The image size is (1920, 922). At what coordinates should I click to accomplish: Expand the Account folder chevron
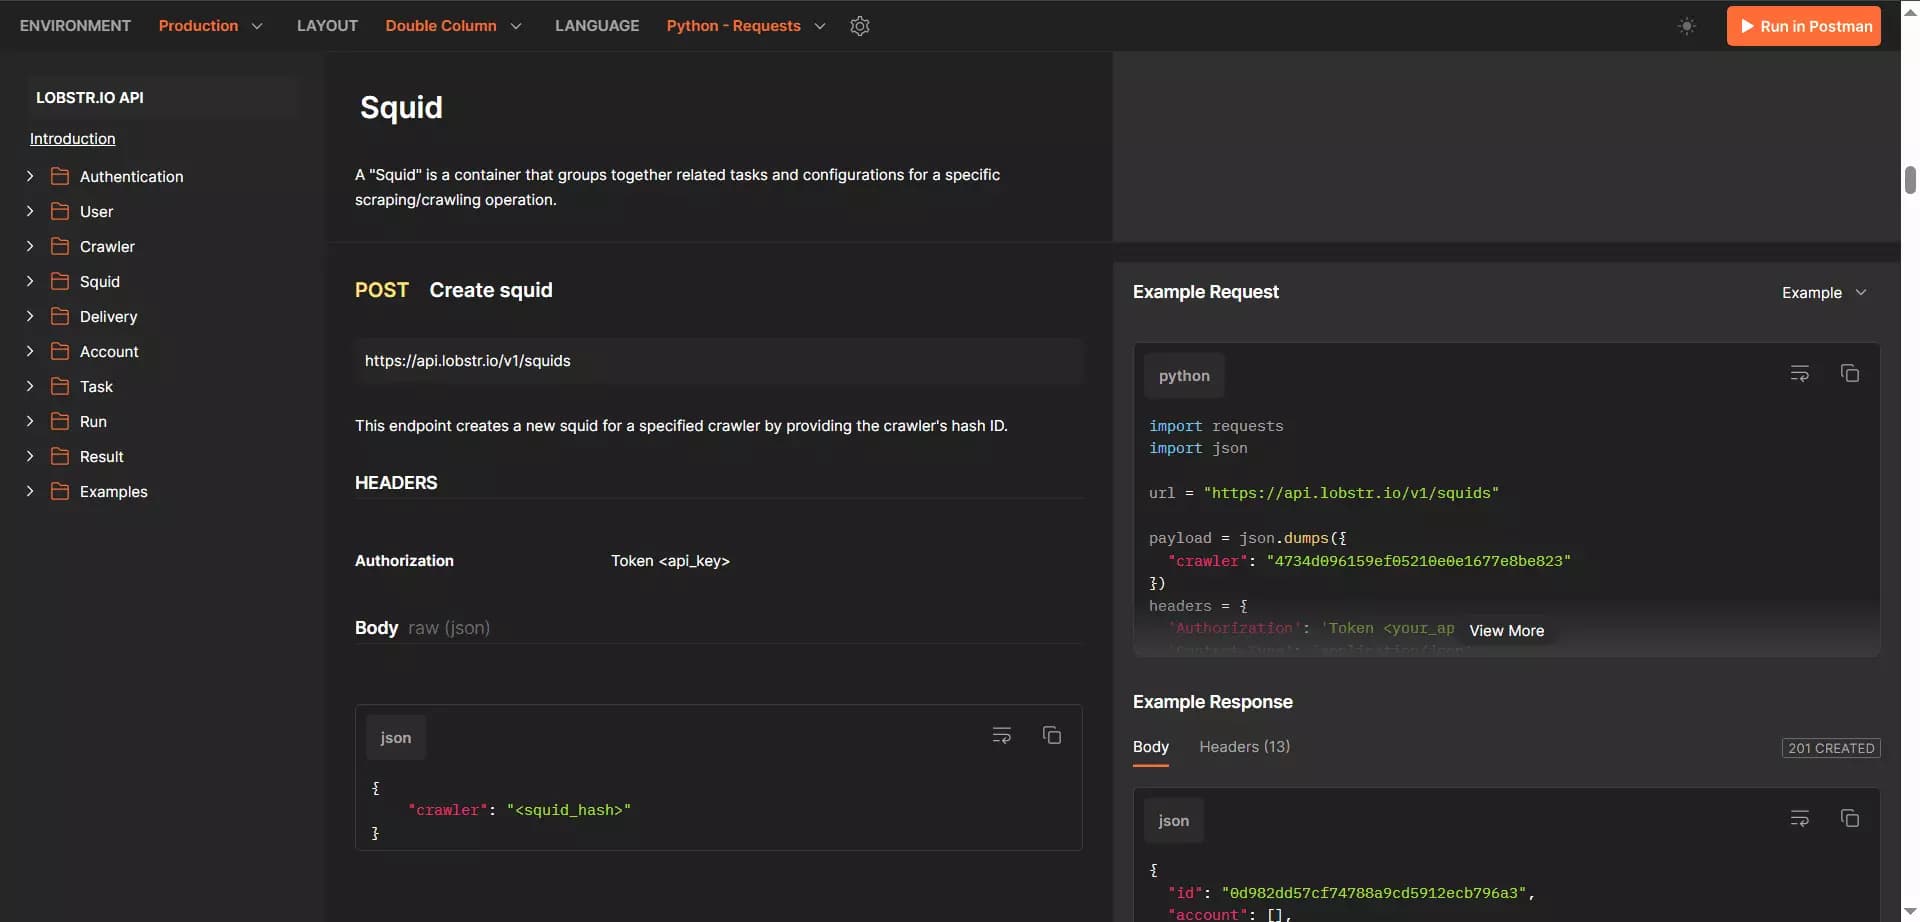(x=30, y=351)
